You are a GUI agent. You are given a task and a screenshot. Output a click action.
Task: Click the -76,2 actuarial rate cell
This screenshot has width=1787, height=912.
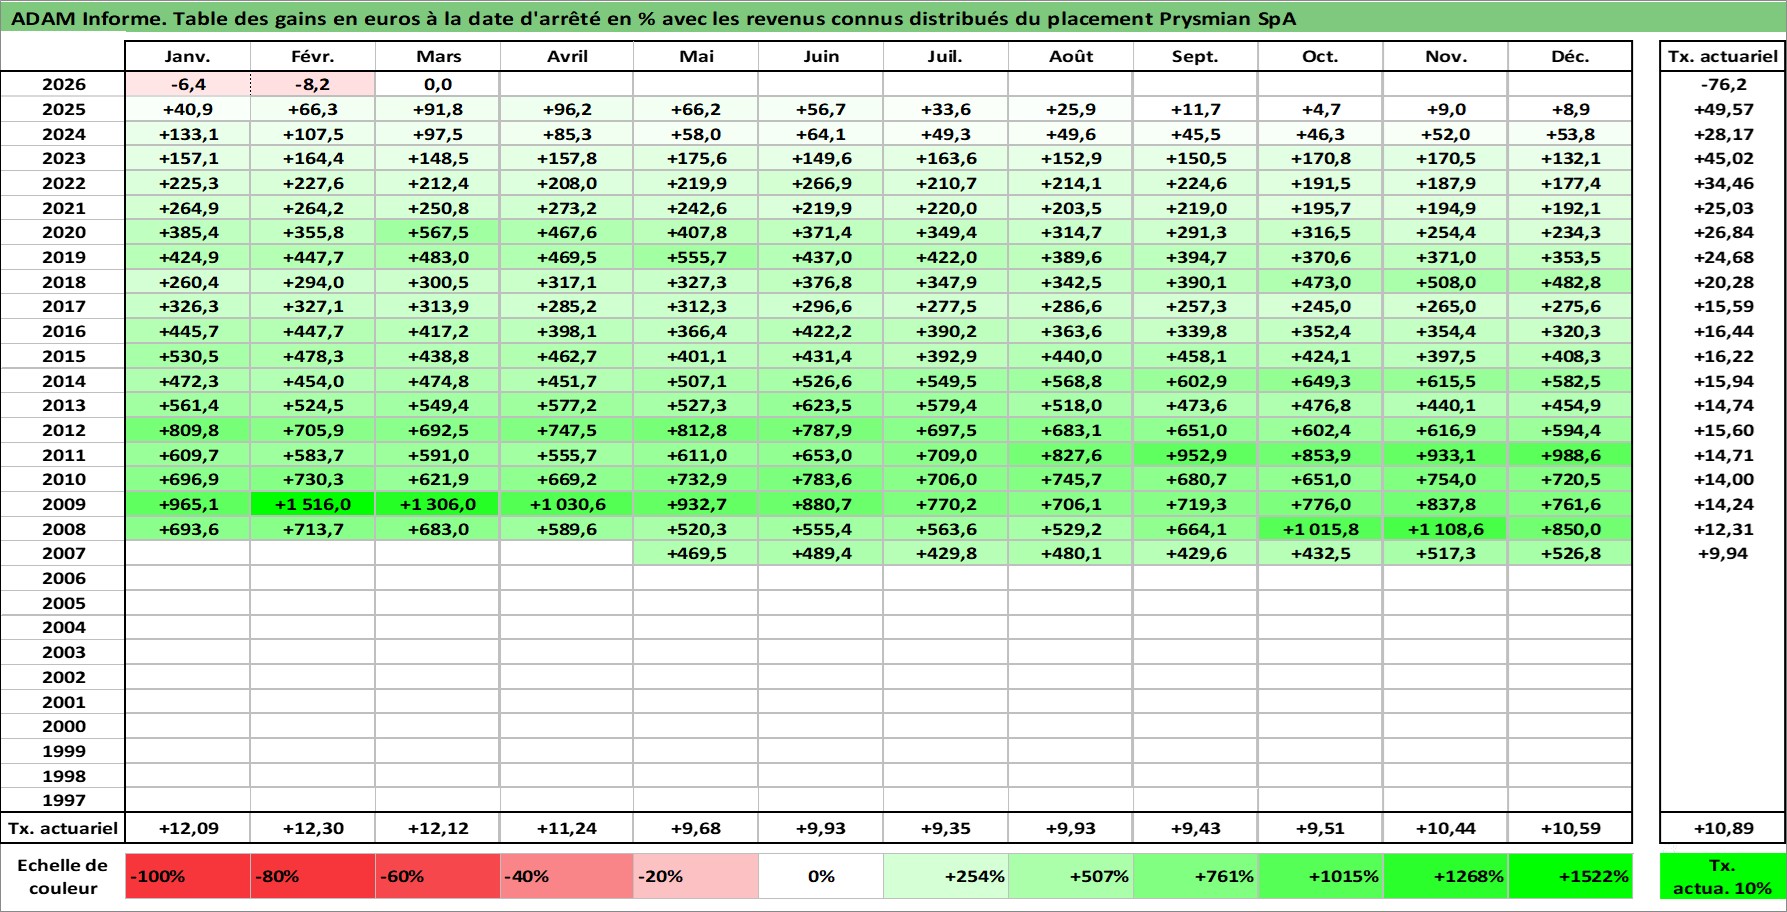[x=1722, y=85]
